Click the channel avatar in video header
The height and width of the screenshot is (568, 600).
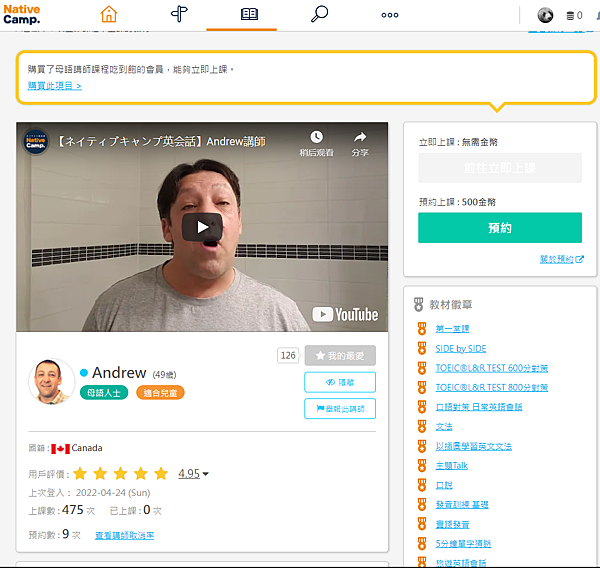point(35,142)
